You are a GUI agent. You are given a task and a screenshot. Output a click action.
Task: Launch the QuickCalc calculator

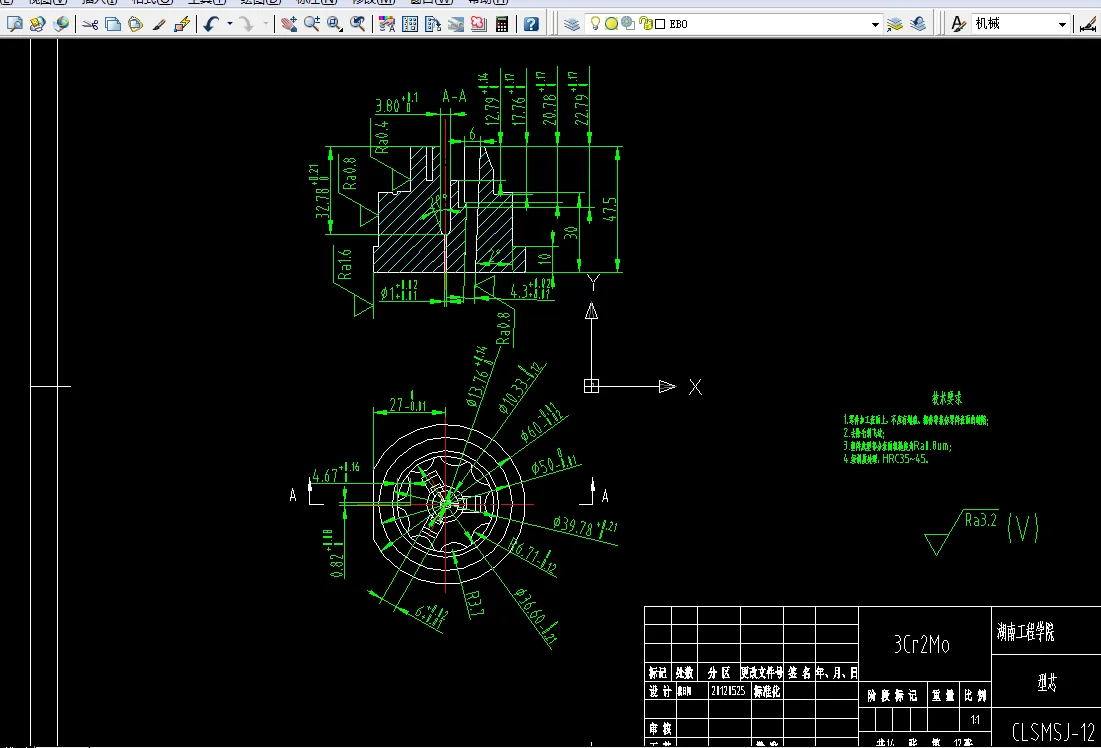[502, 25]
